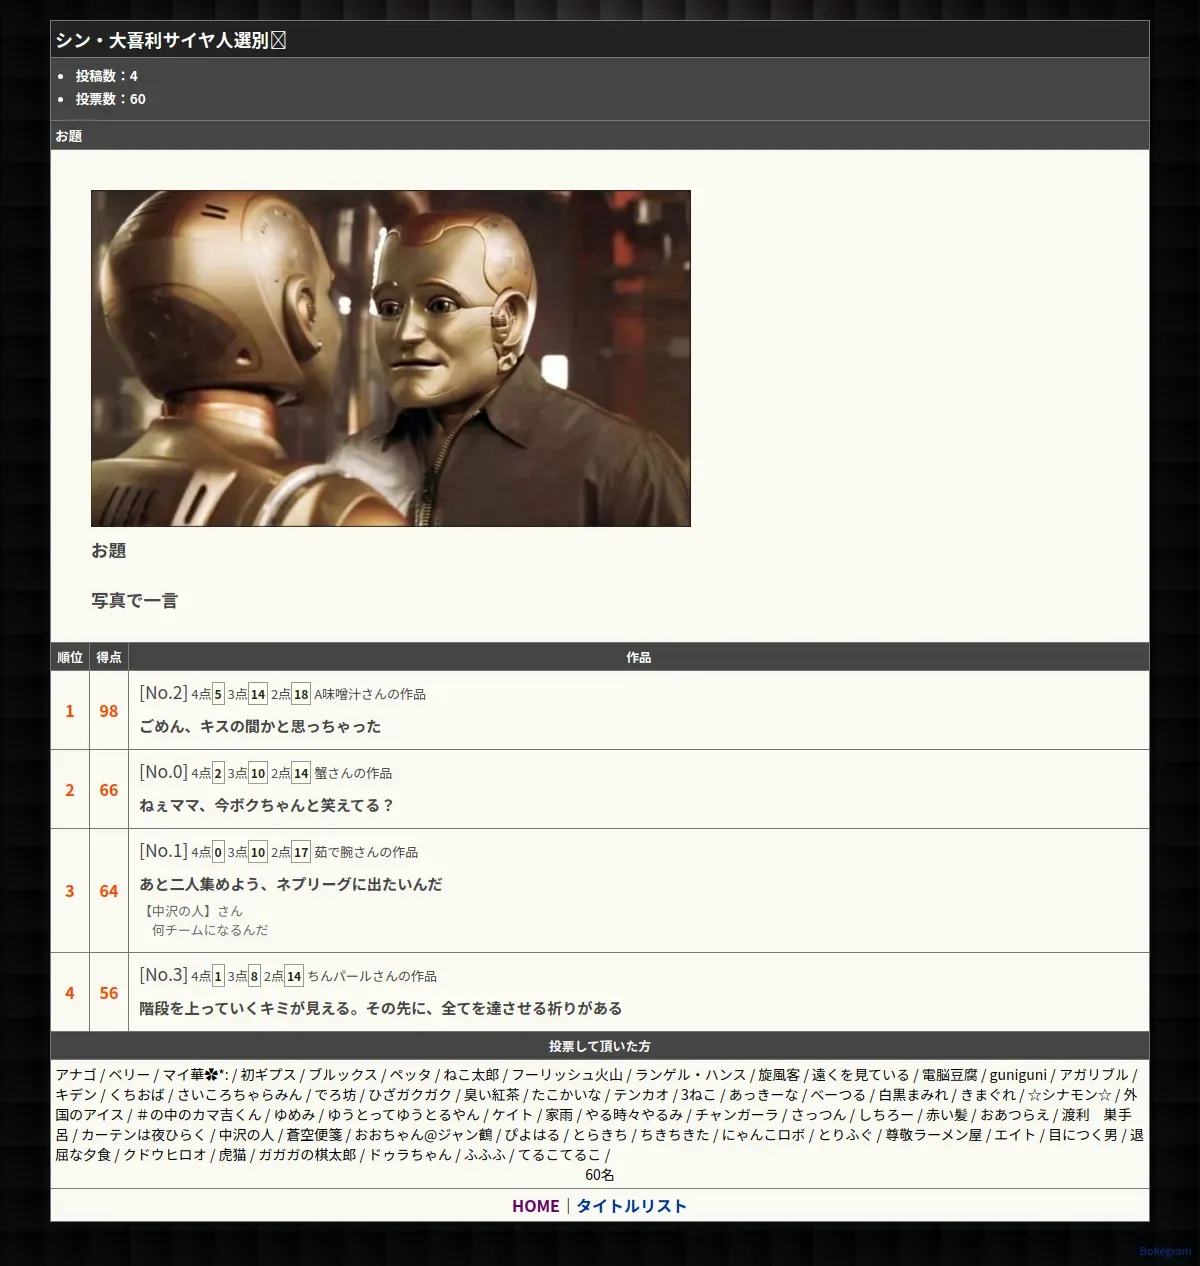Click entry label [No.2]

pyautogui.click(x=163, y=693)
